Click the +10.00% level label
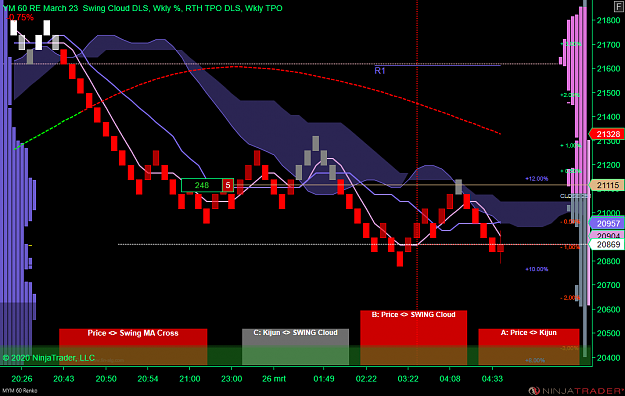The image size is (625, 396). tap(537, 269)
